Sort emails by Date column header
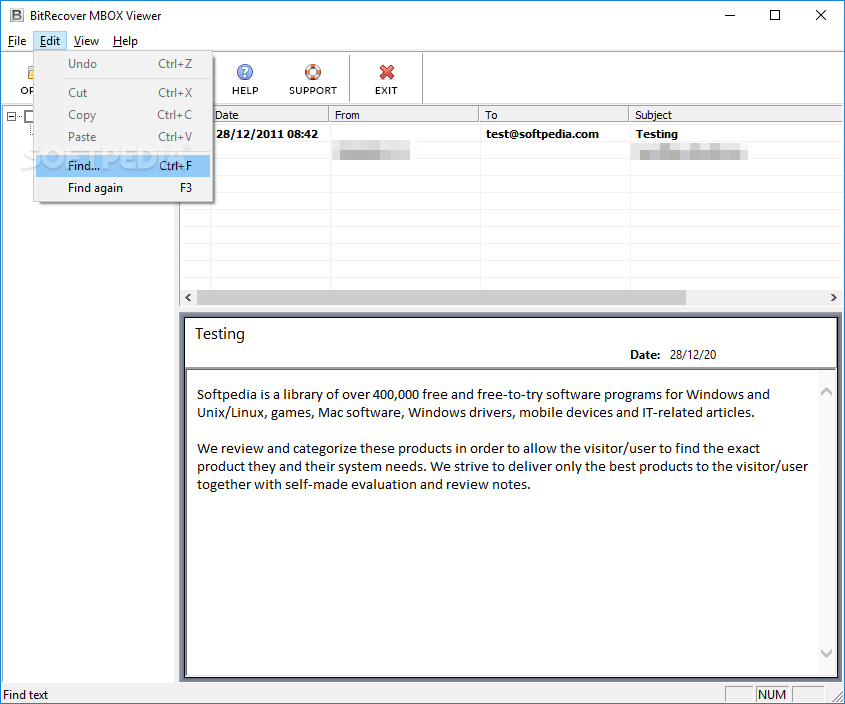Screen dimensions: 845x704 [x=270, y=115]
